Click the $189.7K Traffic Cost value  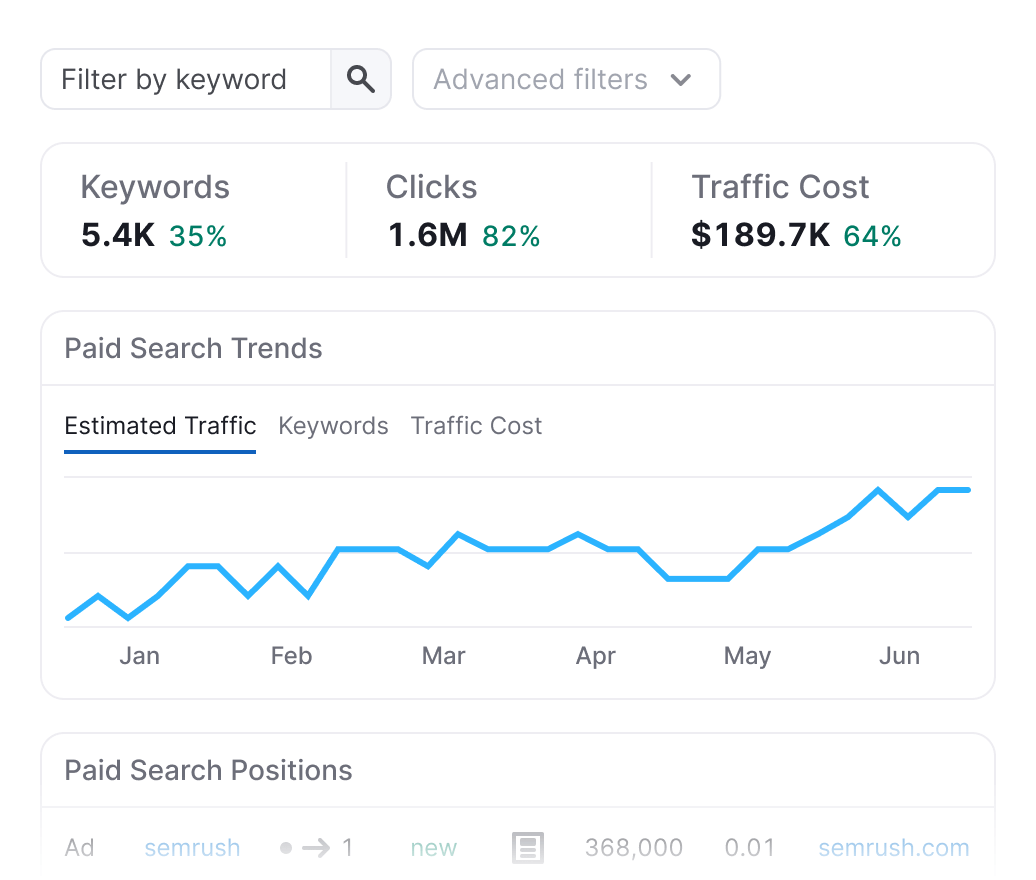coord(760,236)
